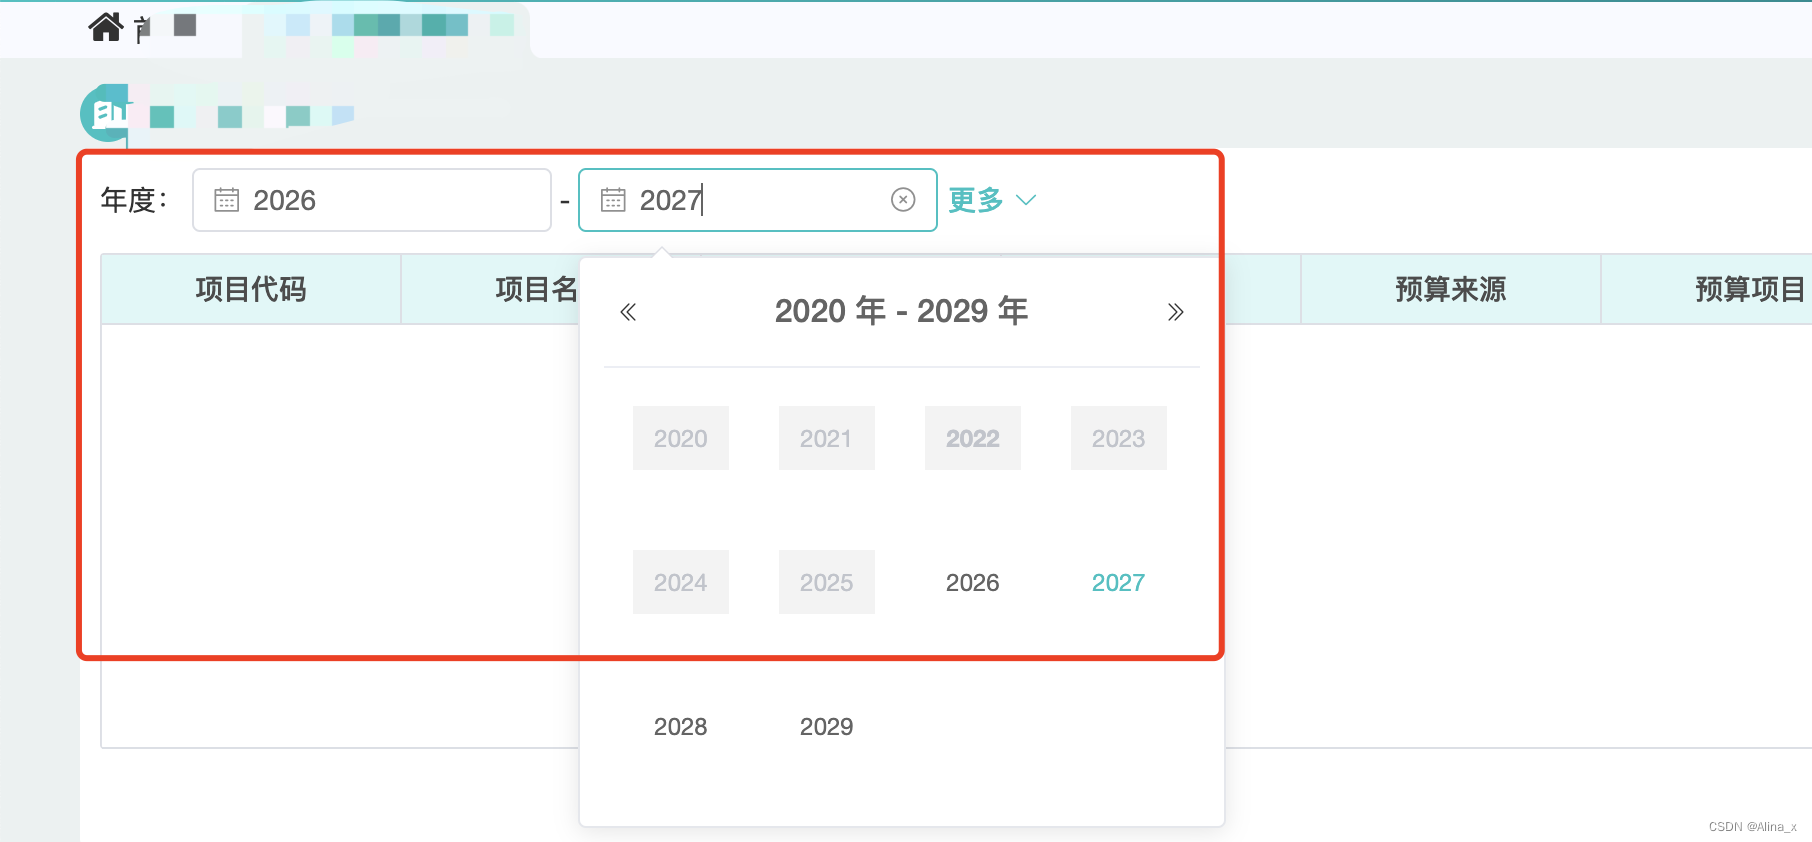Click the disabled year 2022
Viewport: 1812px width, 842px height.
[x=973, y=438]
